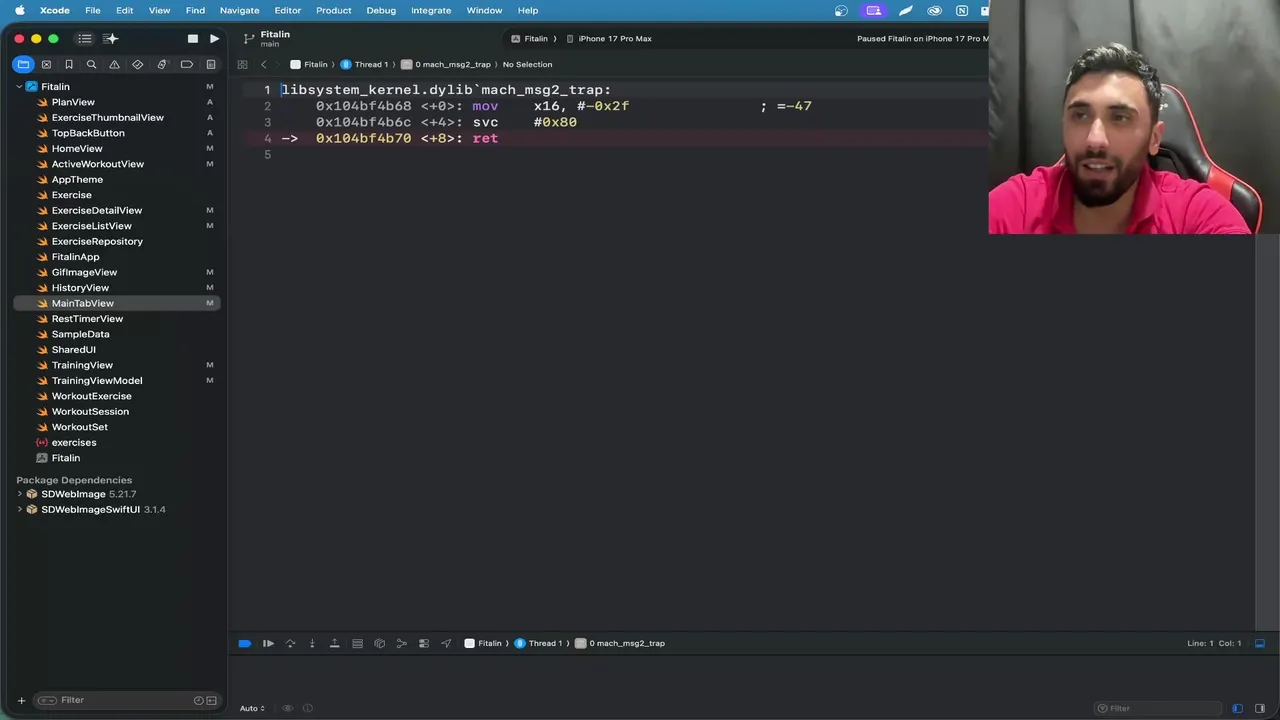This screenshot has width=1280, height=720.
Task: Open the Bookmark navigator icon
Action: click(69, 64)
